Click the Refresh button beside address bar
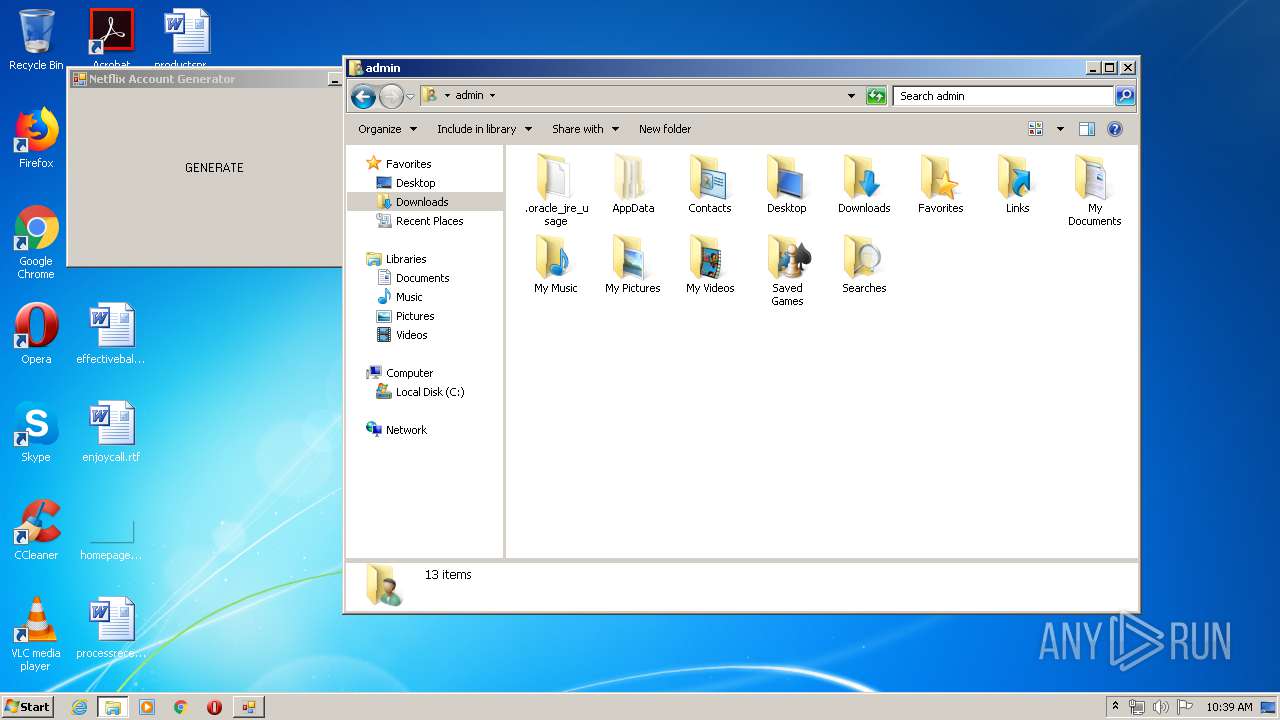1280x720 pixels. [x=876, y=96]
